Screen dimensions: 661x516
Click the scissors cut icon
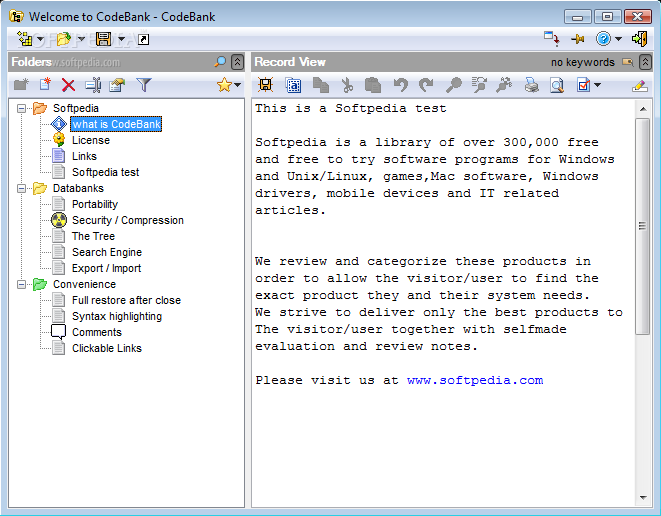coord(347,85)
